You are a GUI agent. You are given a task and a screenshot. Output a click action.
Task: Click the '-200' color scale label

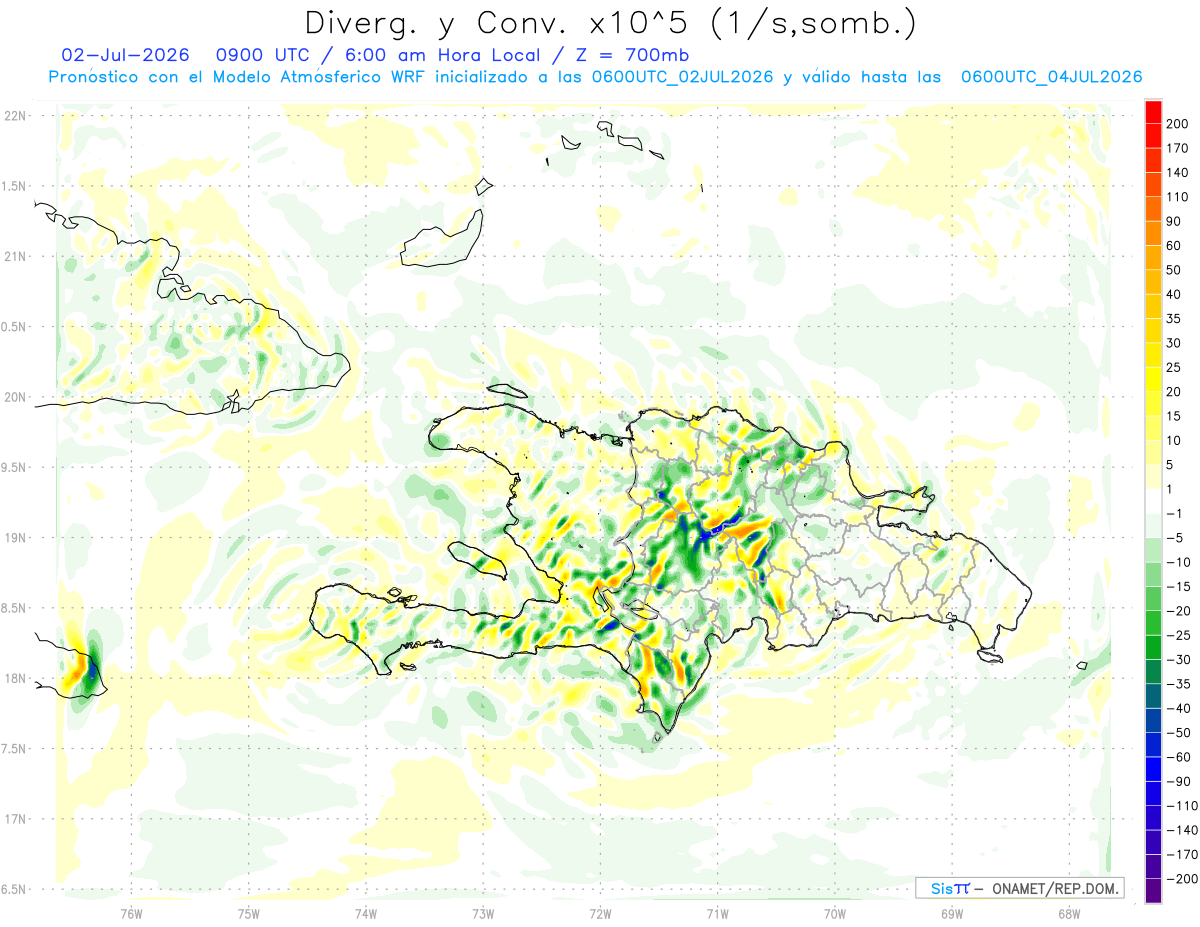(x=1182, y=878)
